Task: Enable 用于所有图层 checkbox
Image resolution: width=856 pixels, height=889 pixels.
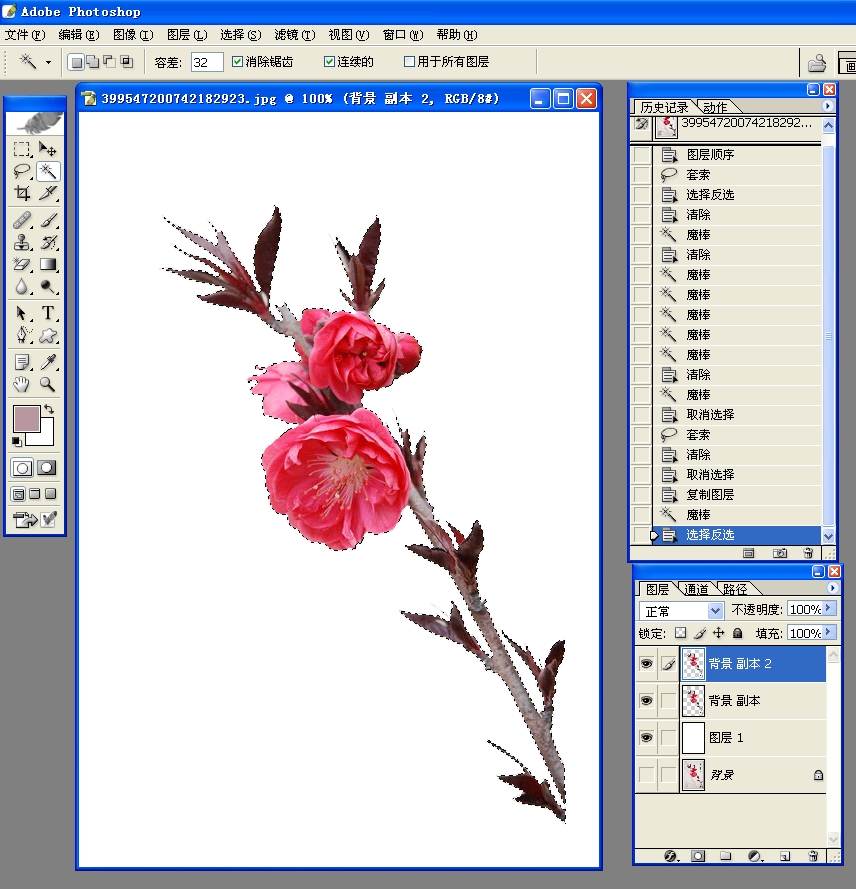Action: [409, 62]
